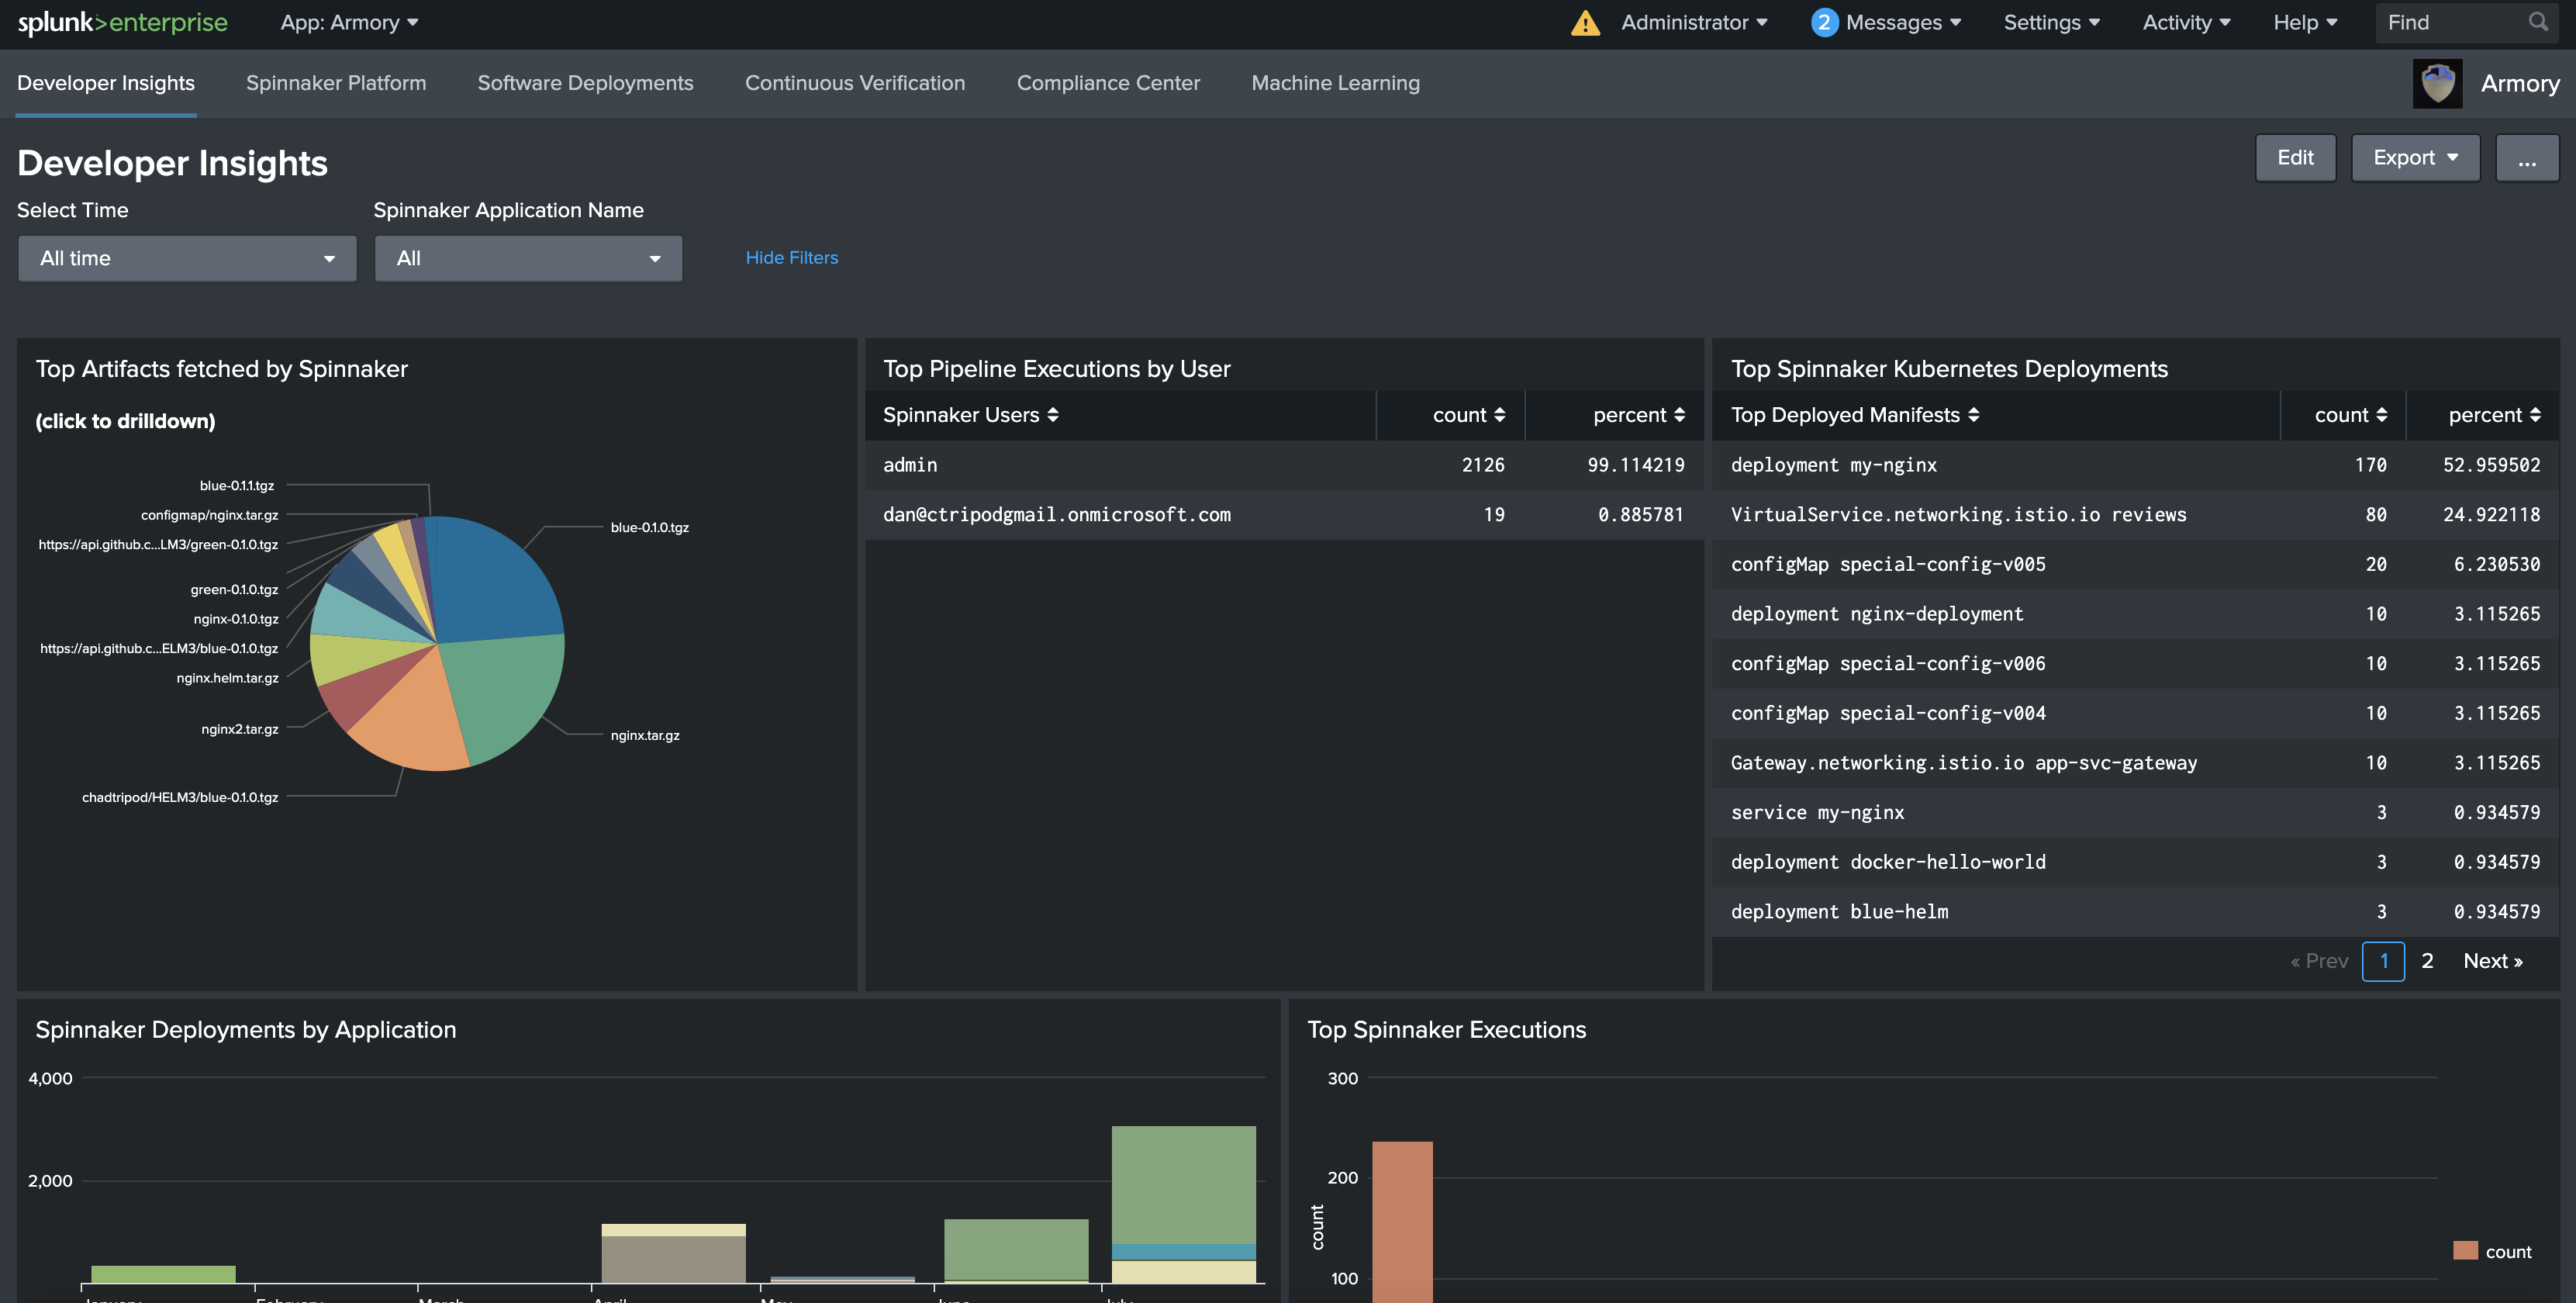Sort Kubernetes deployments by percent column
Screen dimensions: 2576x1303
2494,415
